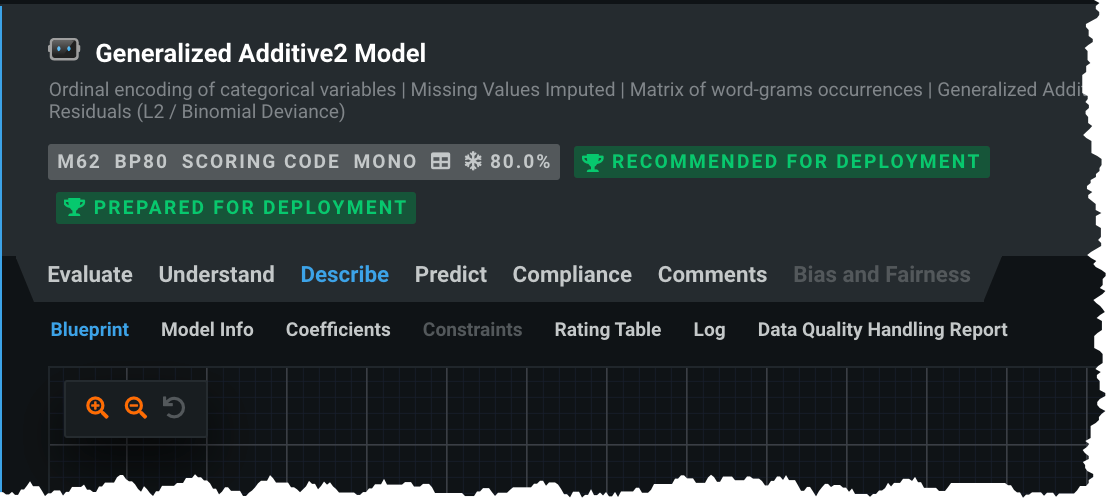This screenshot has height=498, width=1106.
Task: View the Coefficients sub-tab
Action: 338,330
